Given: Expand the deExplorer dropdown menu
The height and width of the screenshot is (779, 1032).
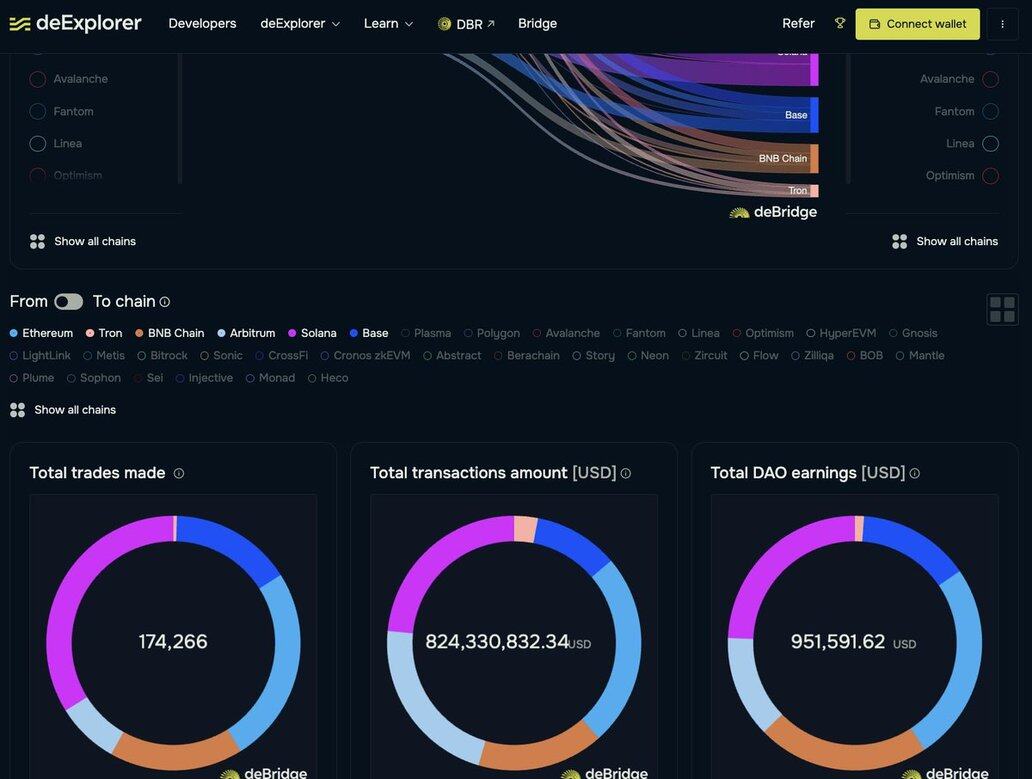Looking at the screenshot, I should point(300,24).
